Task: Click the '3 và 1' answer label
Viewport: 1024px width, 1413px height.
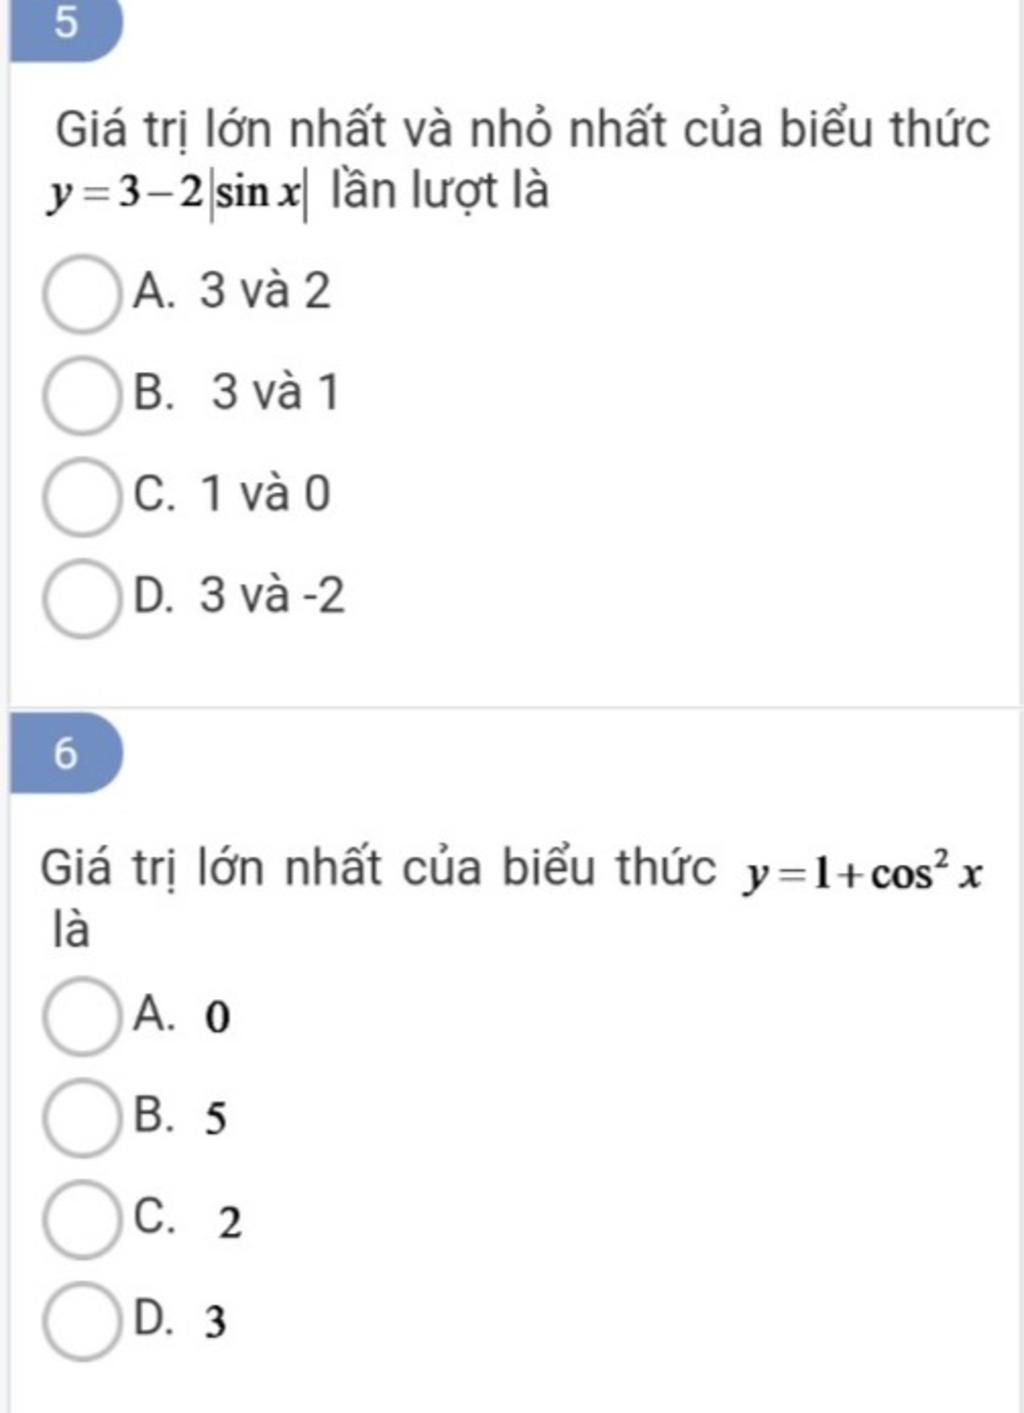Action: tap(275, 392)
